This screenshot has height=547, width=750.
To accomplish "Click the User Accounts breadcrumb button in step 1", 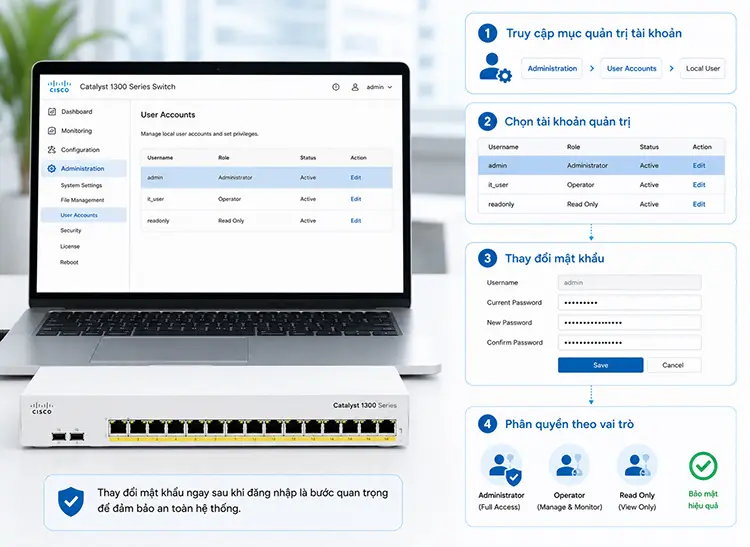I will tap(631, 68).
